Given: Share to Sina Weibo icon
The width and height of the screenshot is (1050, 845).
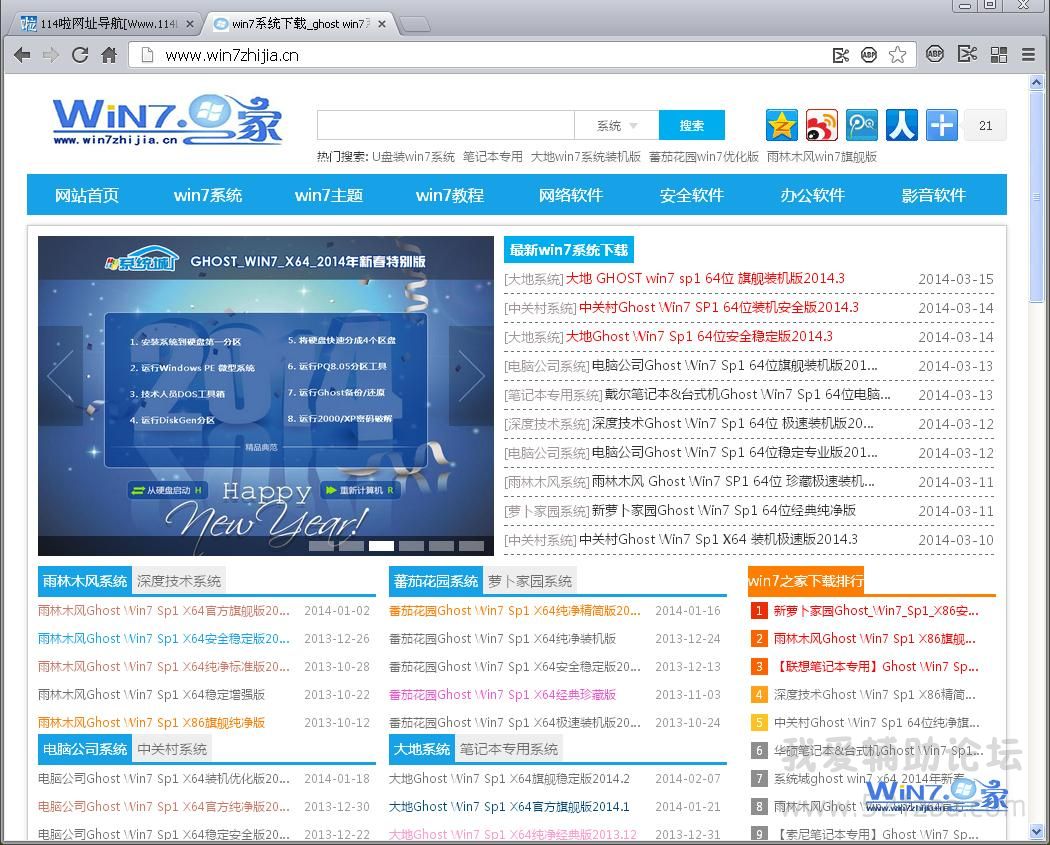Looking at the screenshot, I should pos(822,125).
